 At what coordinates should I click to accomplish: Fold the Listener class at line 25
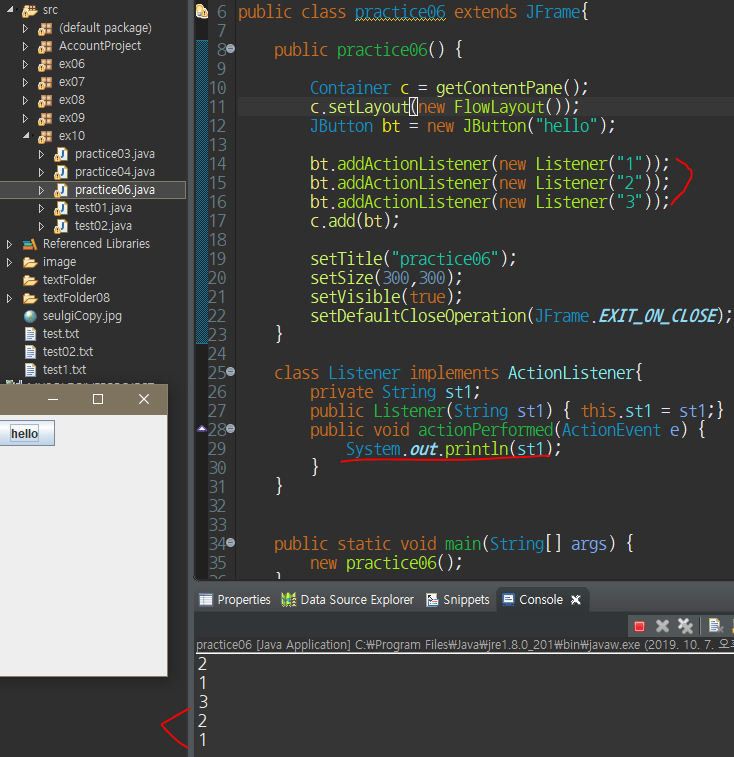[230, 372]
